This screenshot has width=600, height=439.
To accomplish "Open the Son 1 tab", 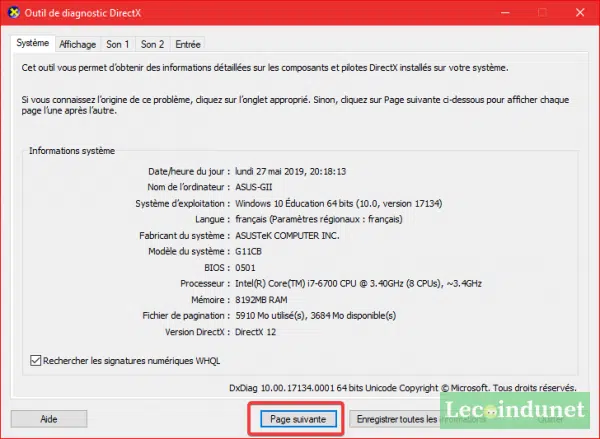I will click(x=117, y=44).
